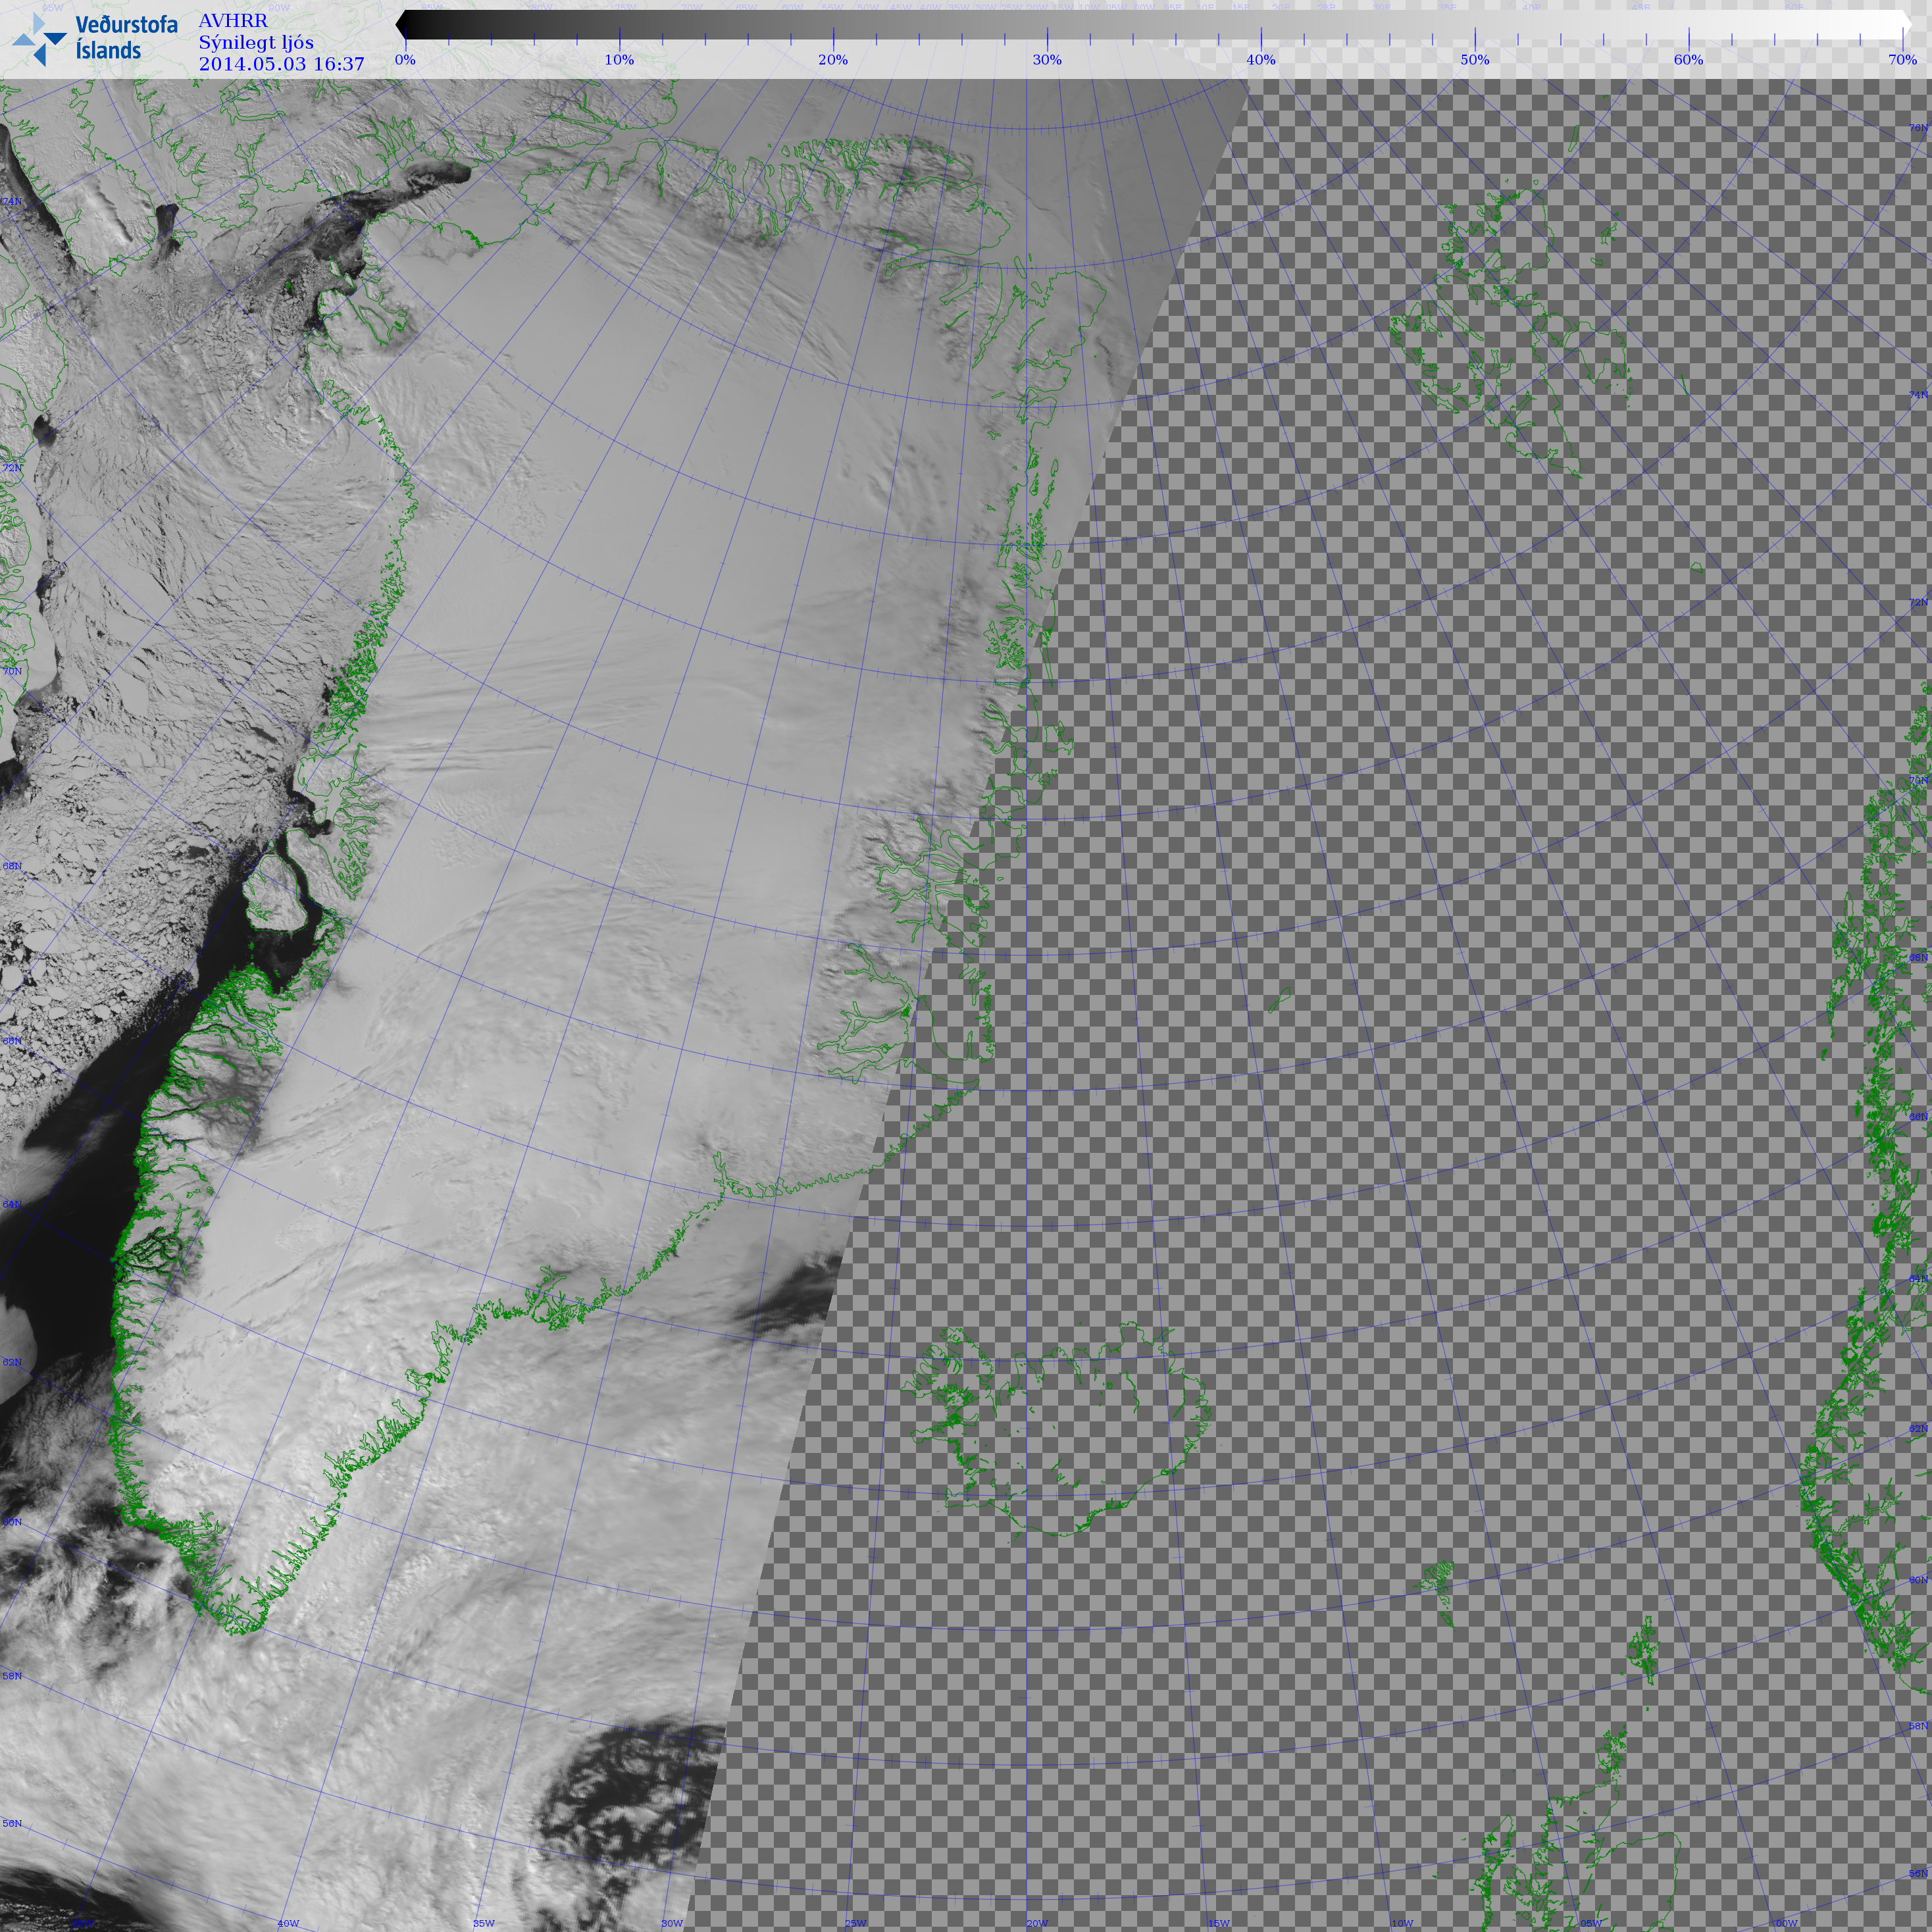Click the 2014.05.03 16:37 timestamp

click(281, 64)
